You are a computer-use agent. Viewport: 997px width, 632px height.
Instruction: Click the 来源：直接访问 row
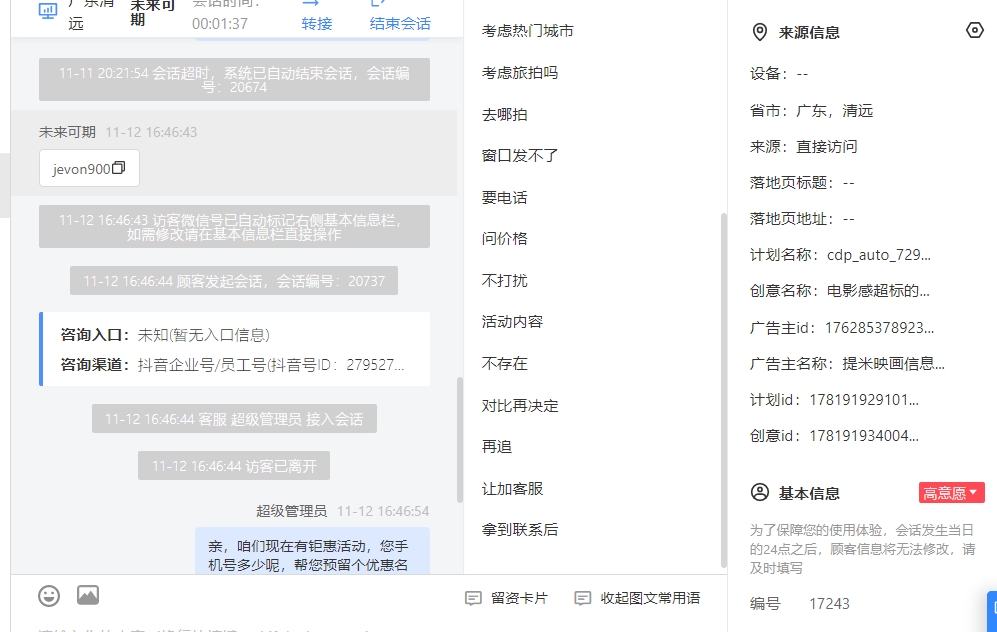804,147
